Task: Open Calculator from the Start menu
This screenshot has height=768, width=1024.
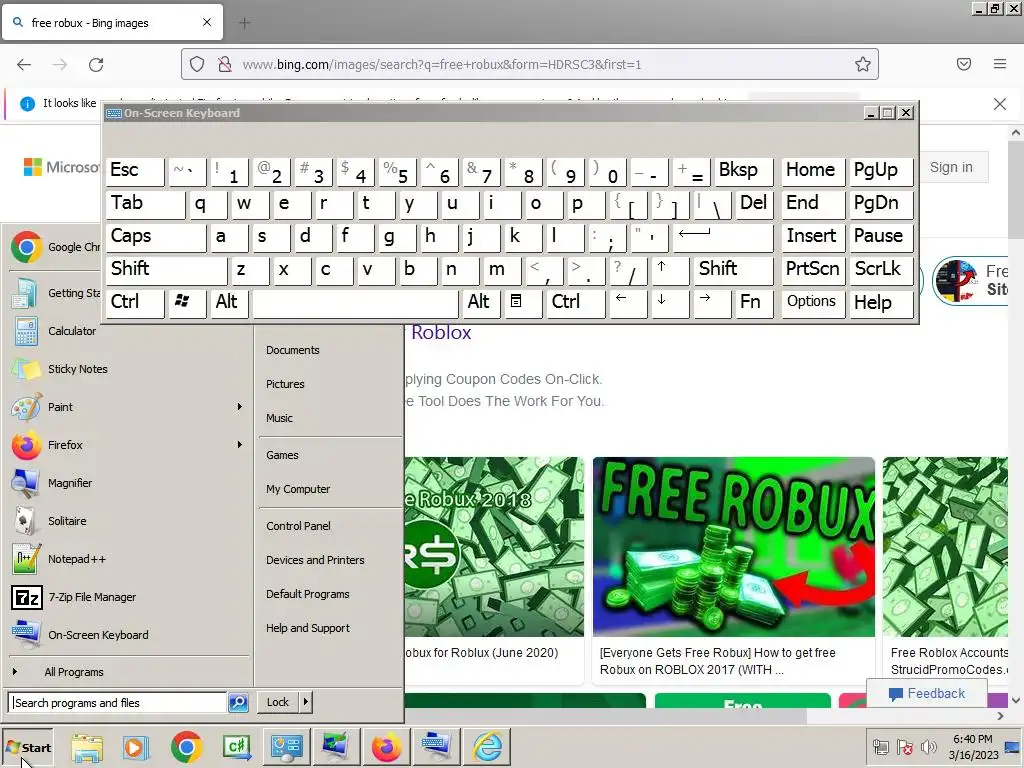Action: (127, 331)
